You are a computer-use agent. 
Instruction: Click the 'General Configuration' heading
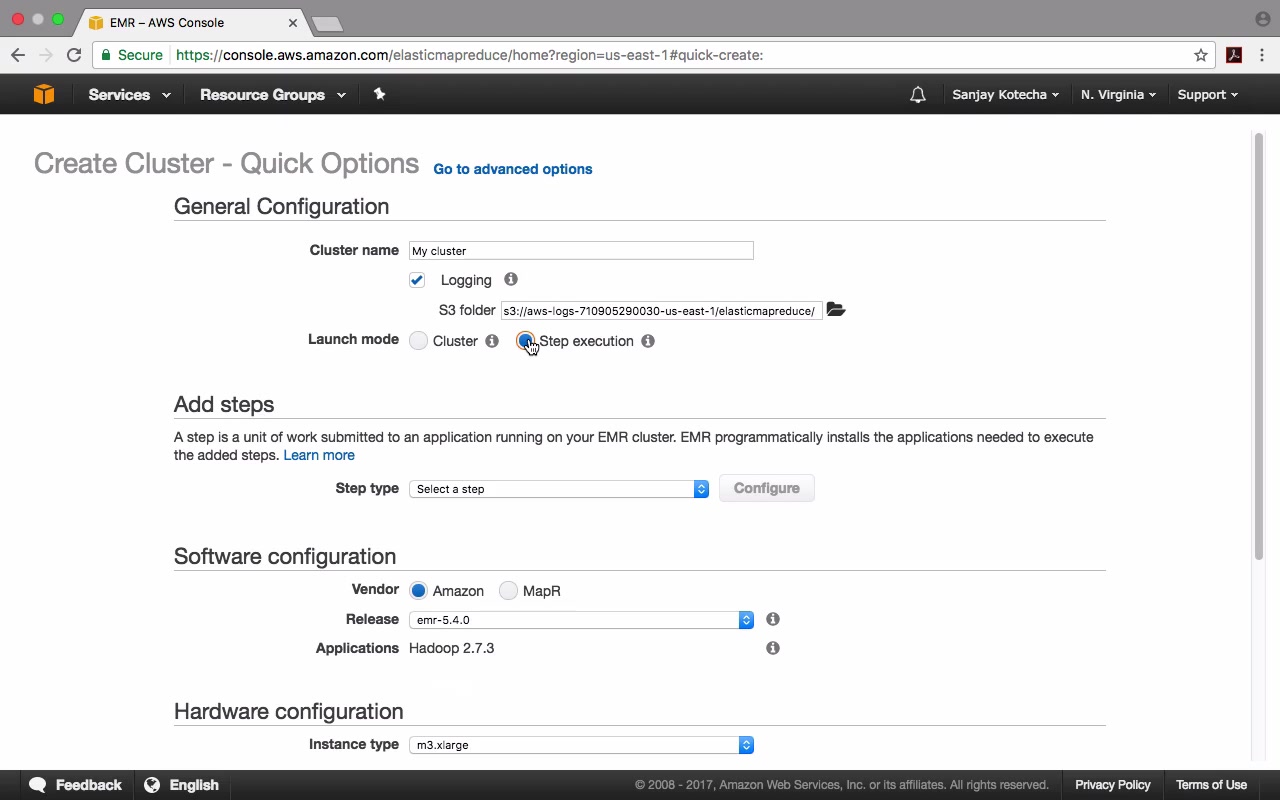(x=282, y=206)
